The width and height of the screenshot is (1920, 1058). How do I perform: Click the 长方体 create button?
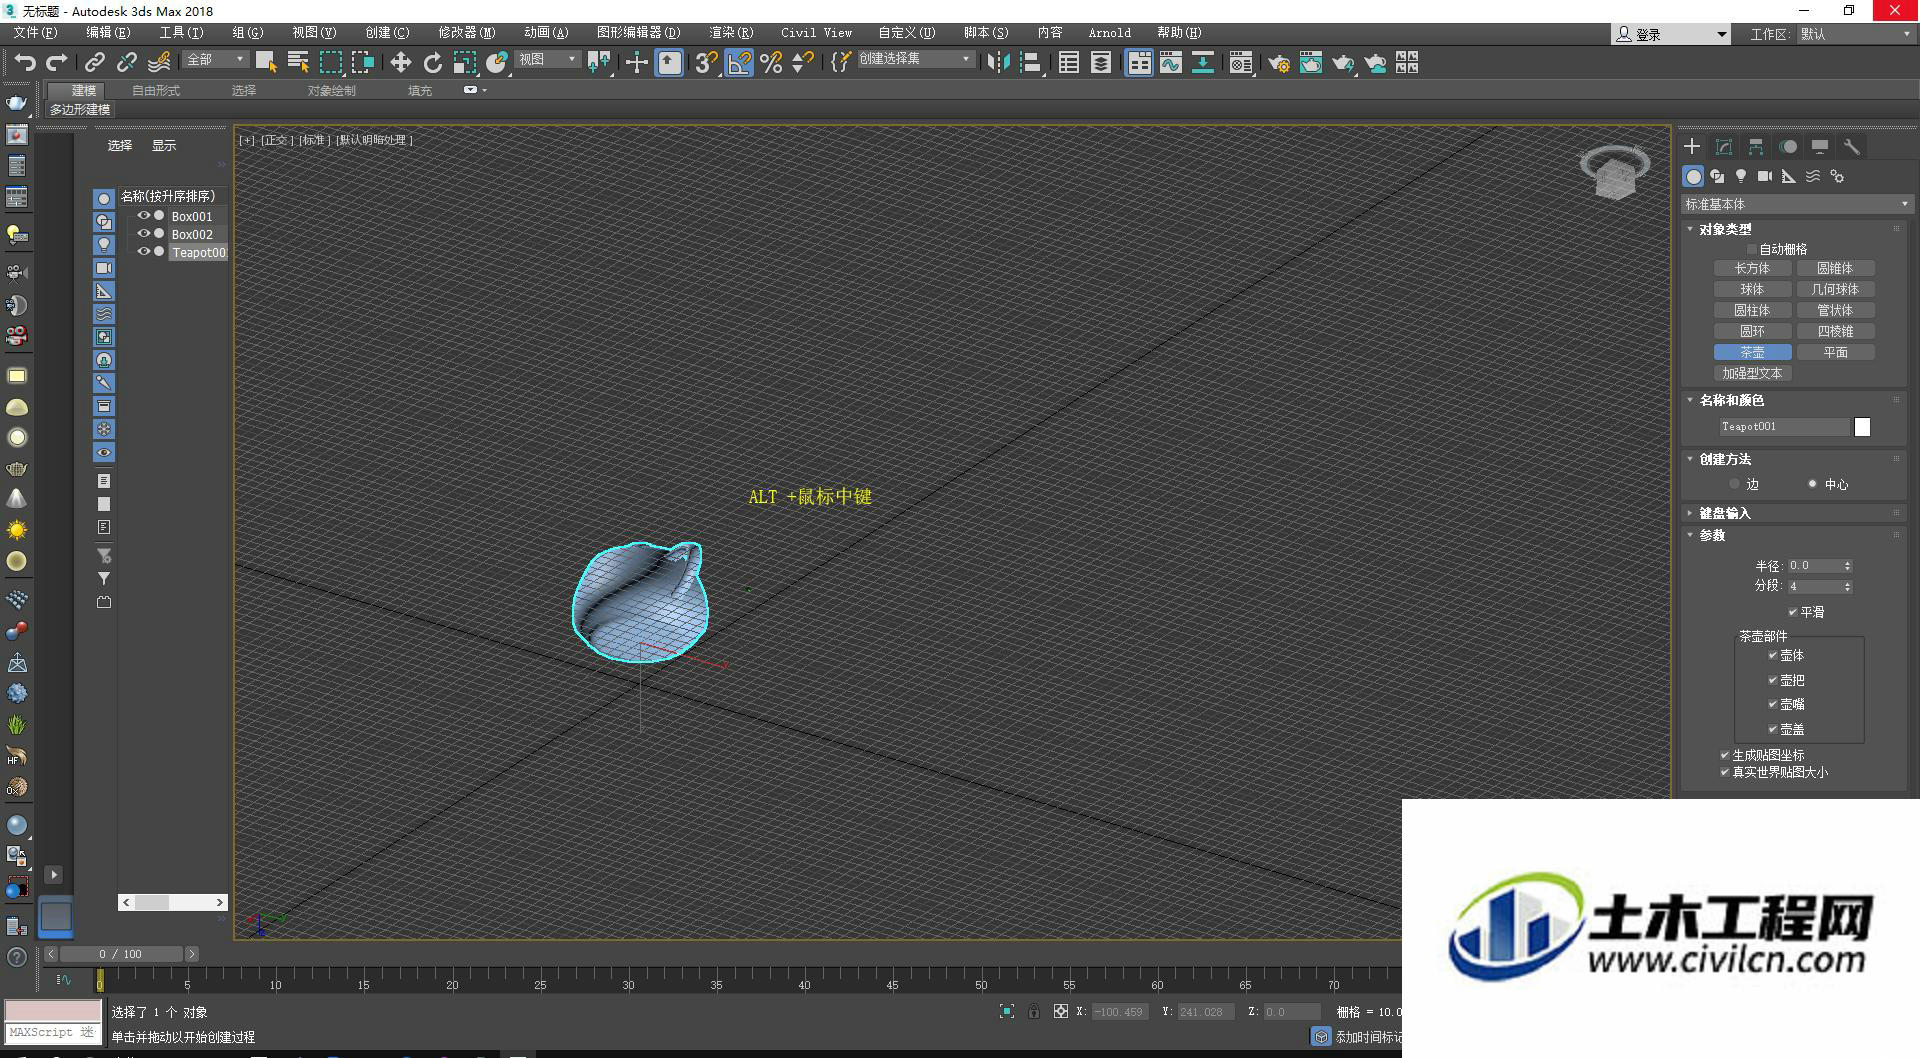1752,268
